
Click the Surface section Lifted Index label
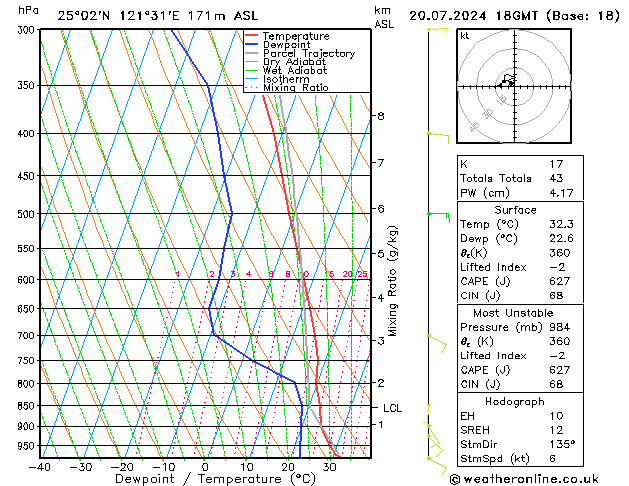pyautogui.click(x=493, y=267)
